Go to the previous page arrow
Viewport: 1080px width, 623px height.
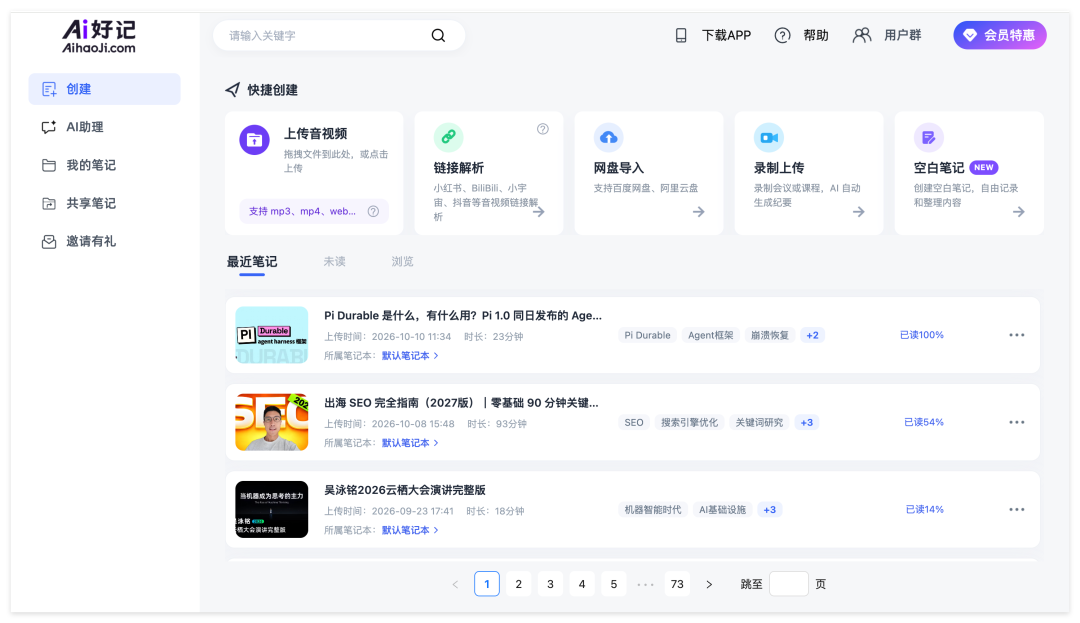pyautogui.click(x=455, y=584)
